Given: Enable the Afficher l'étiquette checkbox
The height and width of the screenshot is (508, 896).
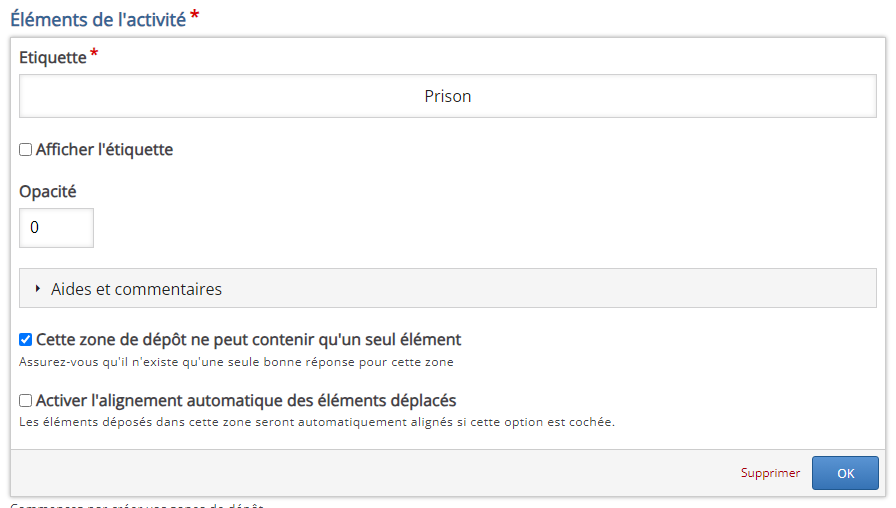Looking at the screenshot, I should point(26,150).
